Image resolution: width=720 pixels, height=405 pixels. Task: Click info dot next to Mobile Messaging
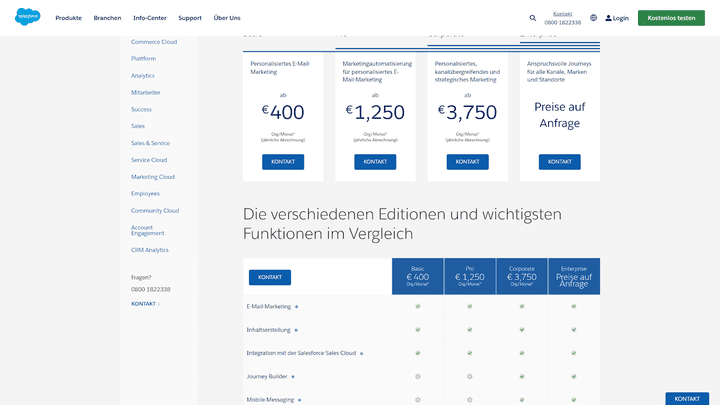click(x=300, y=400)
